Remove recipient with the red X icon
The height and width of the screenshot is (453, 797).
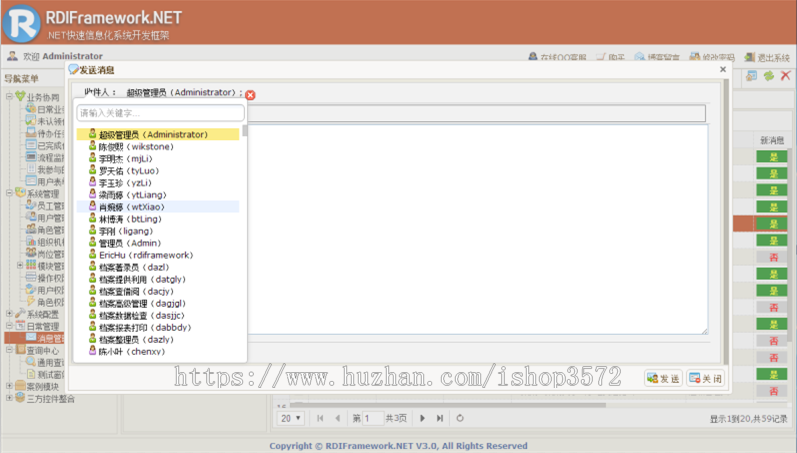pos(250,95)
